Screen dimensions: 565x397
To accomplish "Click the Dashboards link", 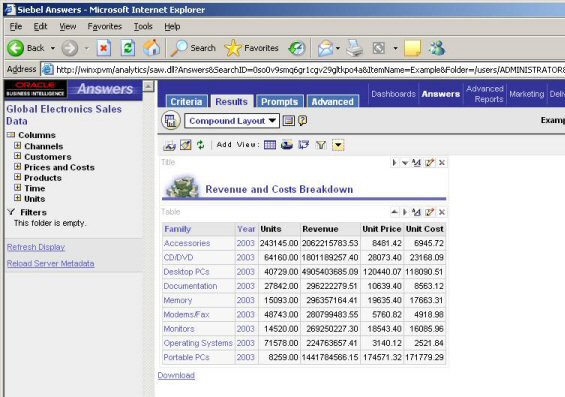I will 393,94.
